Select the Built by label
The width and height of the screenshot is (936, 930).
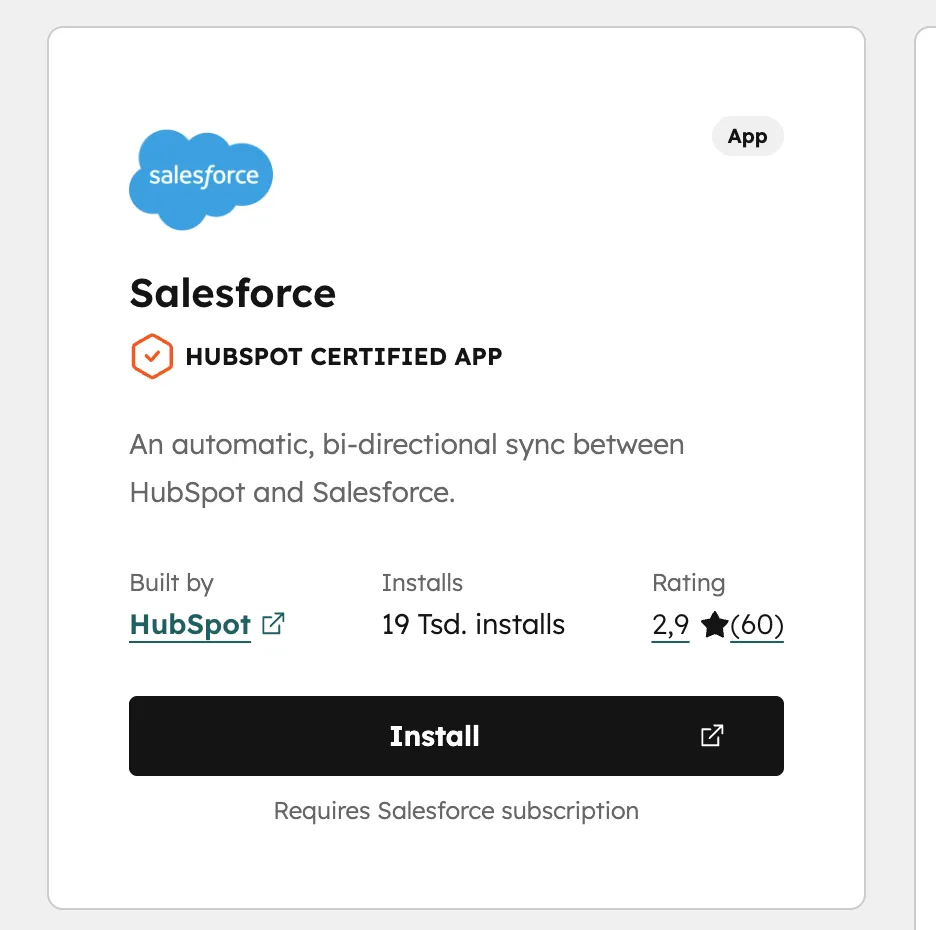(x=171, y=582)
